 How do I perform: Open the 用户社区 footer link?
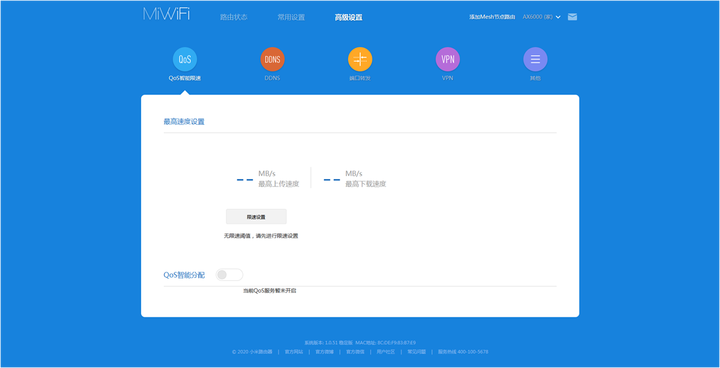click(x=386, y=351)
